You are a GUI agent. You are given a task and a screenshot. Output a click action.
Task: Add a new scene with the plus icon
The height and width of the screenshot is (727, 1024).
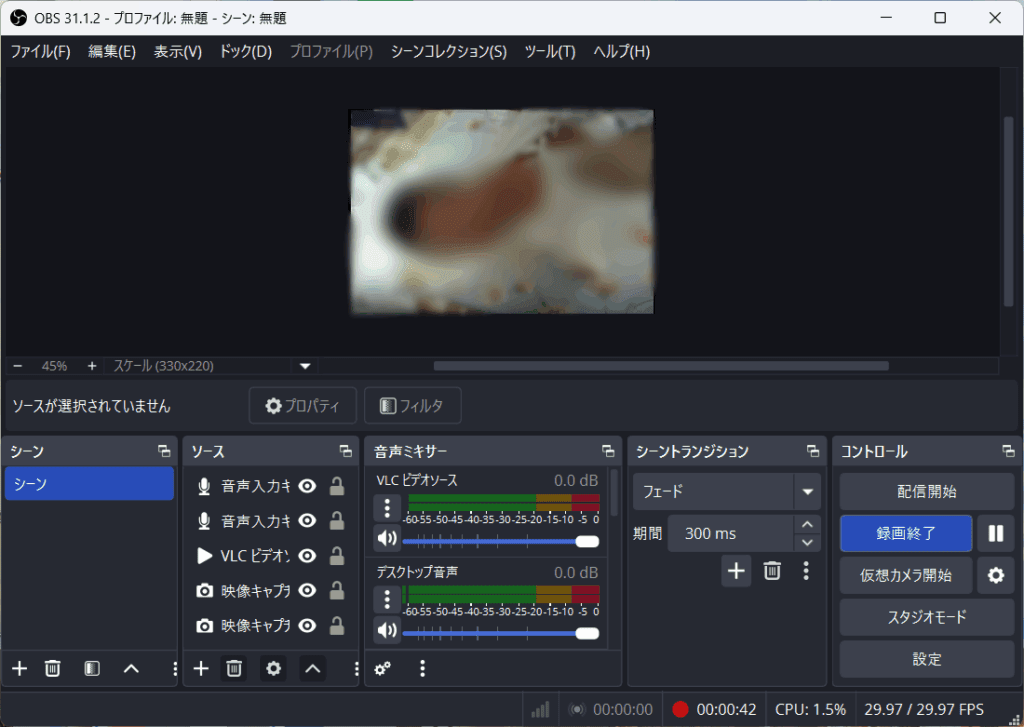18,668
